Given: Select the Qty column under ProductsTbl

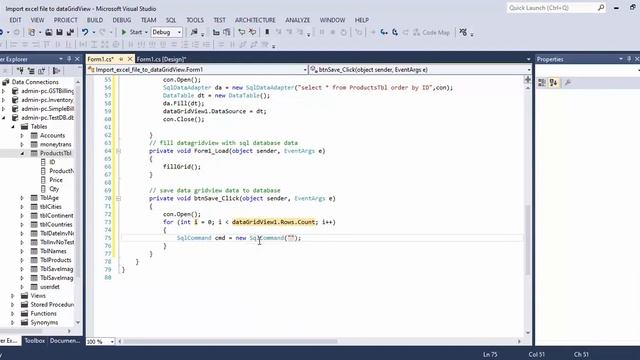Looking at the screenshot, I should click(54, 189).
